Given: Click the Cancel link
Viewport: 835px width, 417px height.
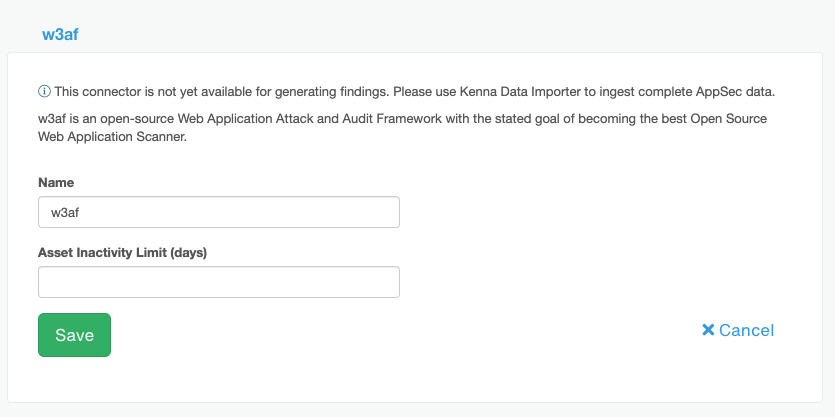Looking at the screenshot, I should click(746, 330).
